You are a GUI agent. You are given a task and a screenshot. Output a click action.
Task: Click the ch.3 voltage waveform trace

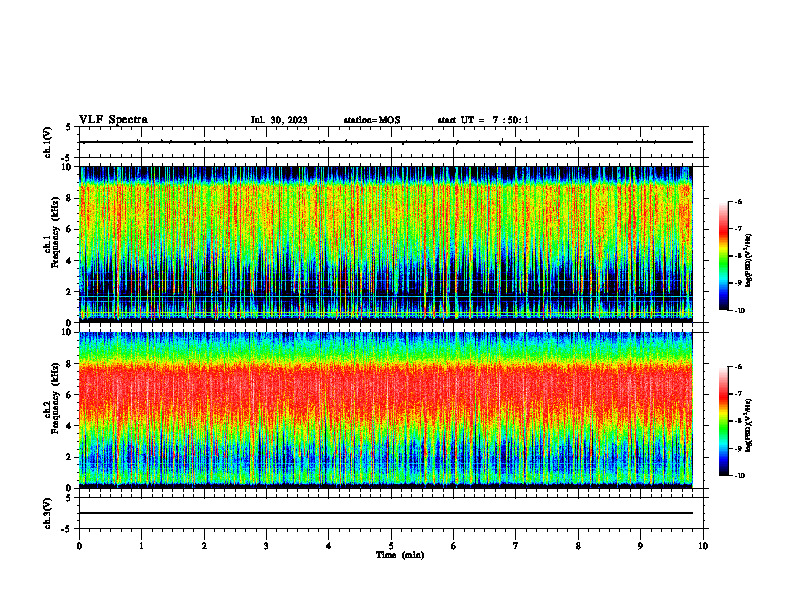coord(386,513)
